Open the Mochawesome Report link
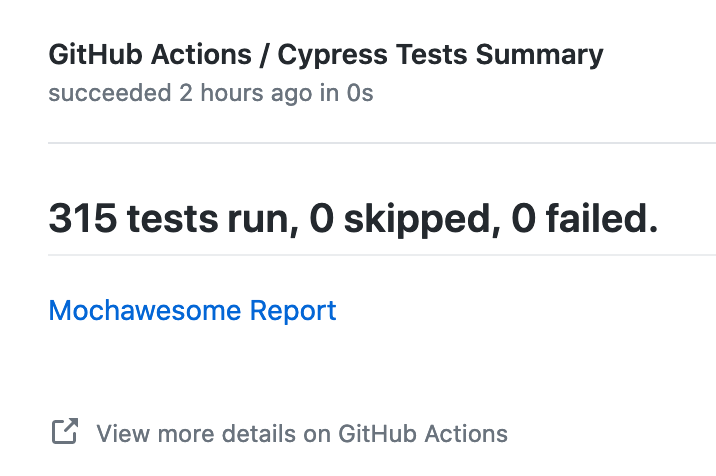 192,311
